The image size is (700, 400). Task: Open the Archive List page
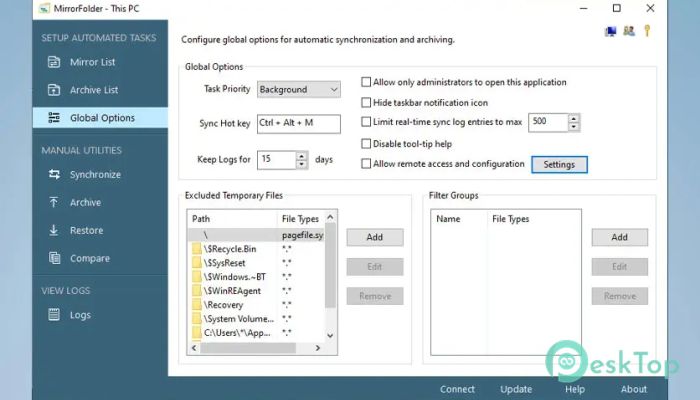[x=94, y=90]
